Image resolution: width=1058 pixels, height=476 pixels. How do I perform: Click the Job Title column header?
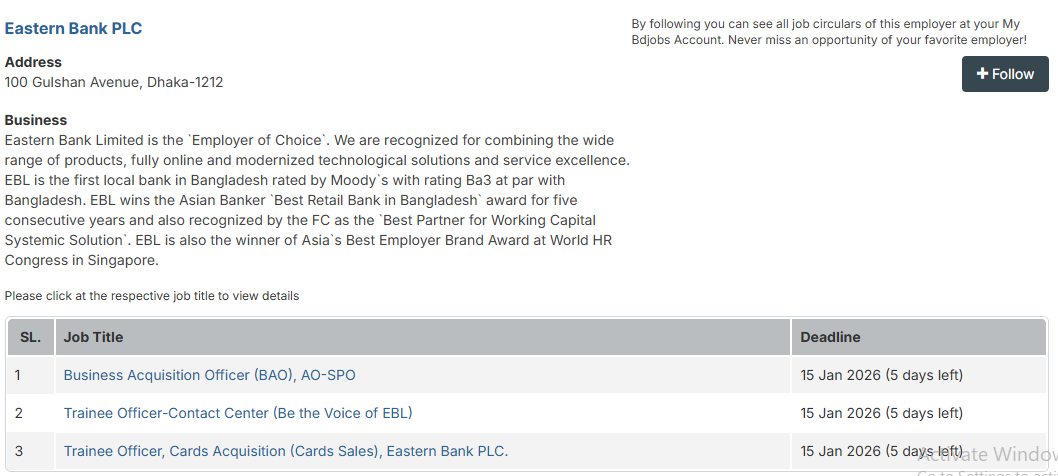coord(93,337)
